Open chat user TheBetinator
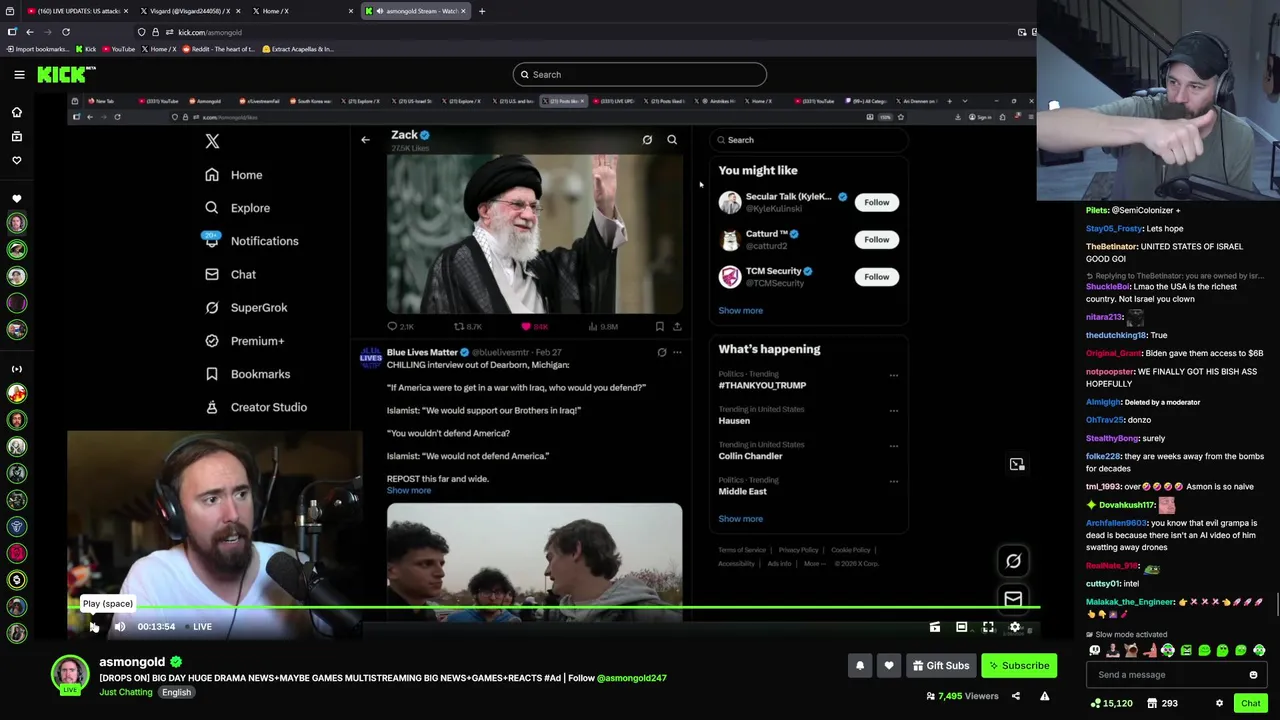This screenshot has height=720, width=1280. click(x=1111, y=246)
